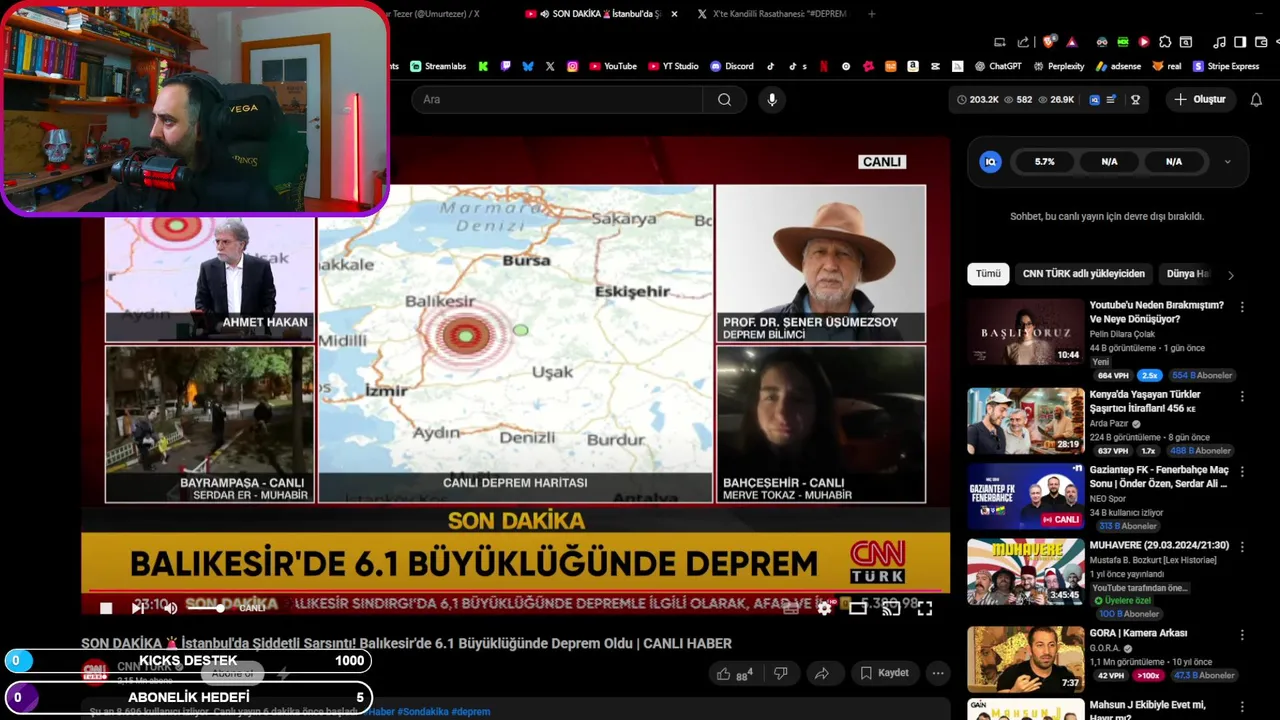Select the CNN TÜRK adlı yükleyiciden chip
The height and width of the screenshot is (720, 1280).
tap(1083, 274)
